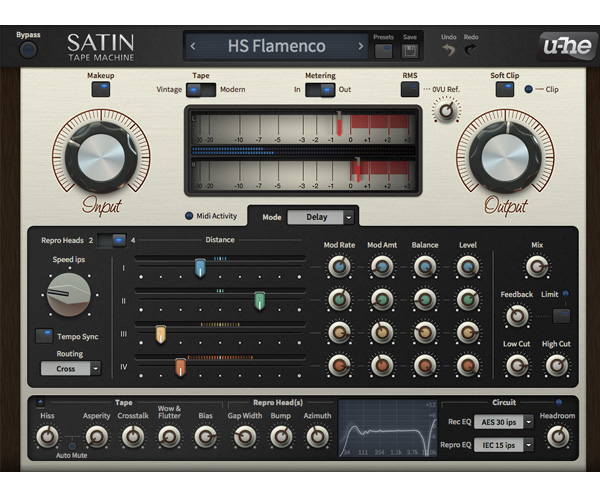Image resolution: width=600 pixels, height=500 pixels.
Task: Go to next preset arrow
Action: coord(360,46)
